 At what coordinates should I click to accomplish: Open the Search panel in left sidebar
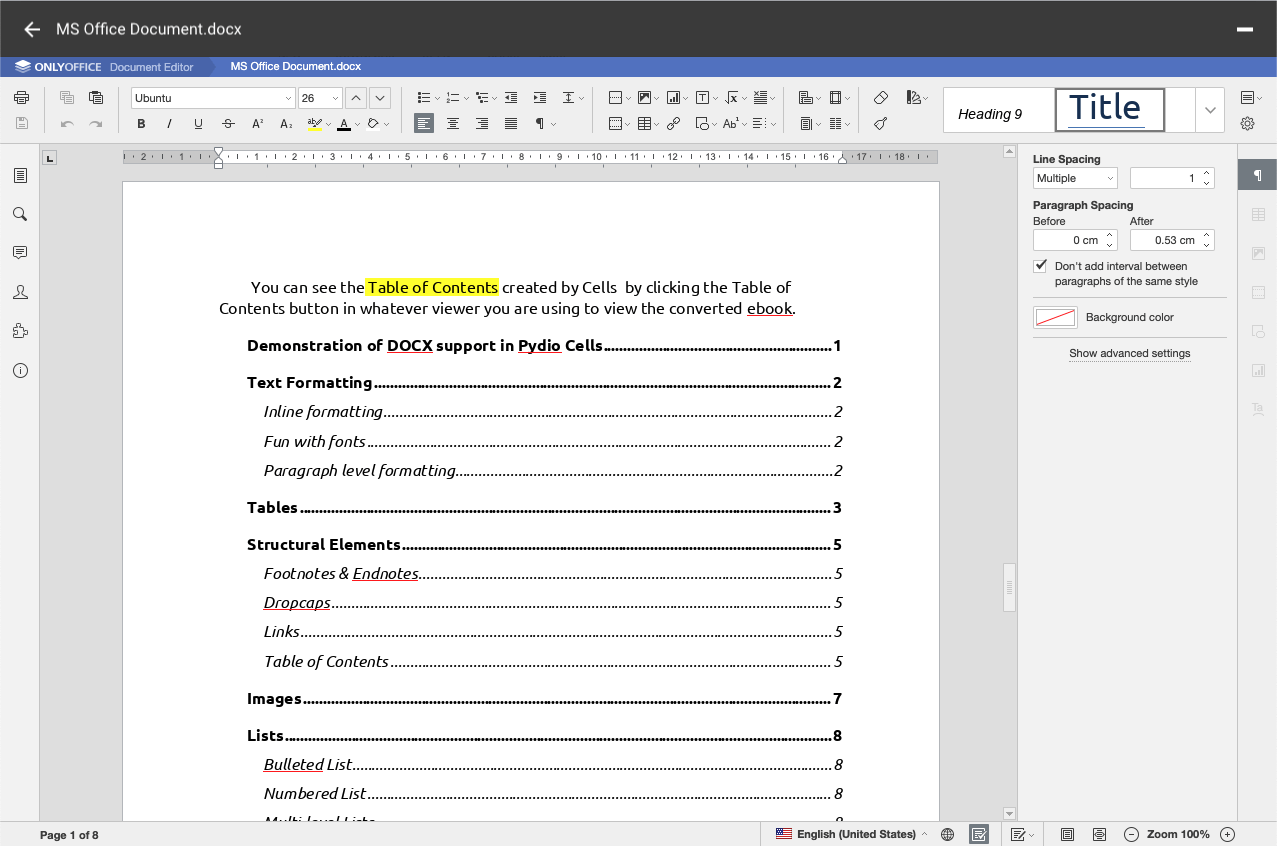[20, 214]
